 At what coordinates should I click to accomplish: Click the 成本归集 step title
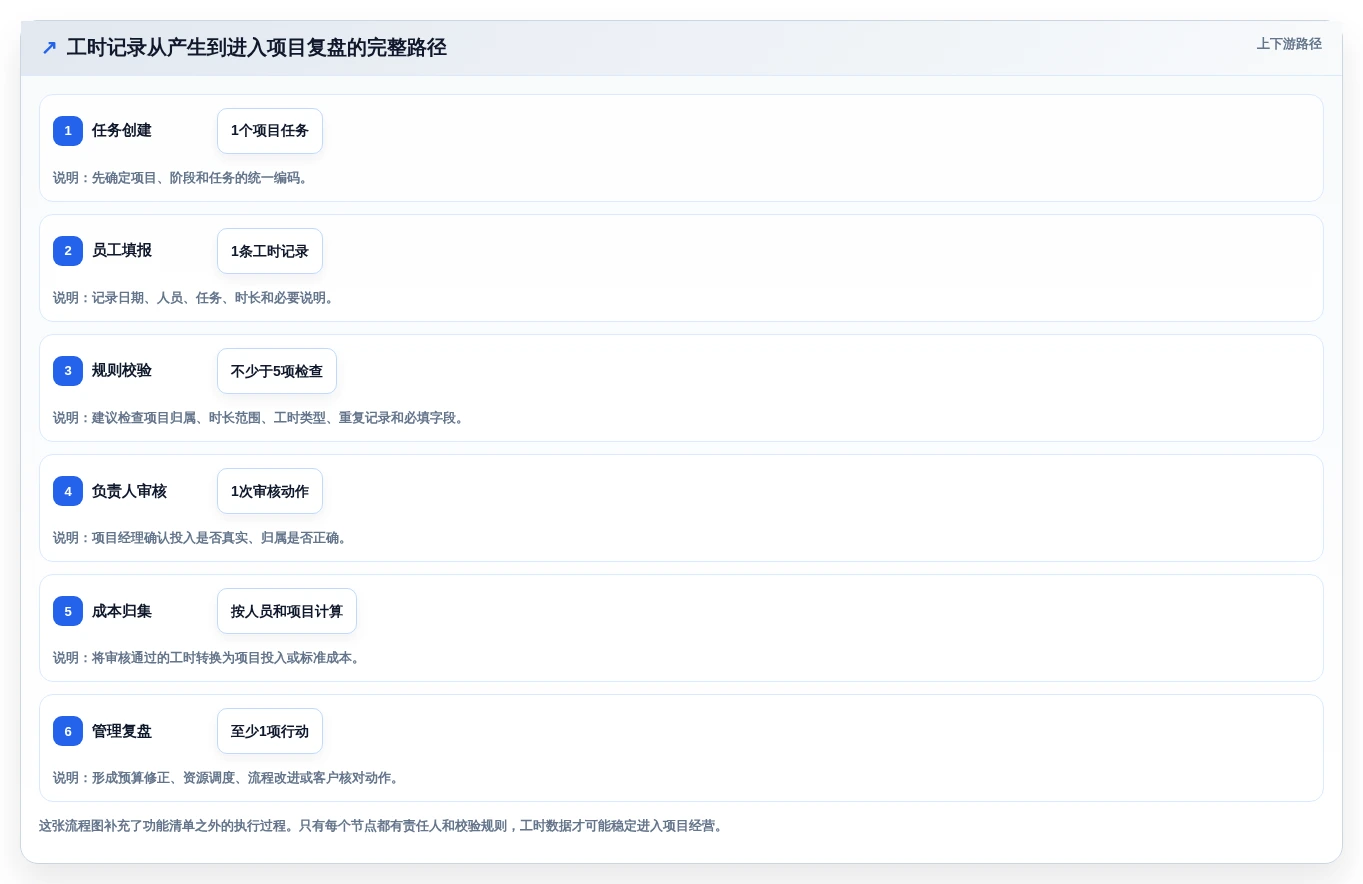122,611
